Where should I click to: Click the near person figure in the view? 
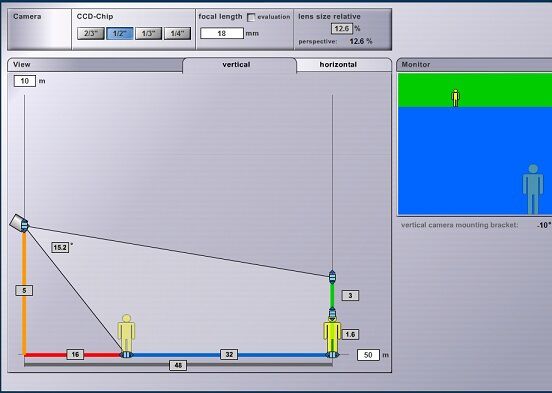[126, 333]
